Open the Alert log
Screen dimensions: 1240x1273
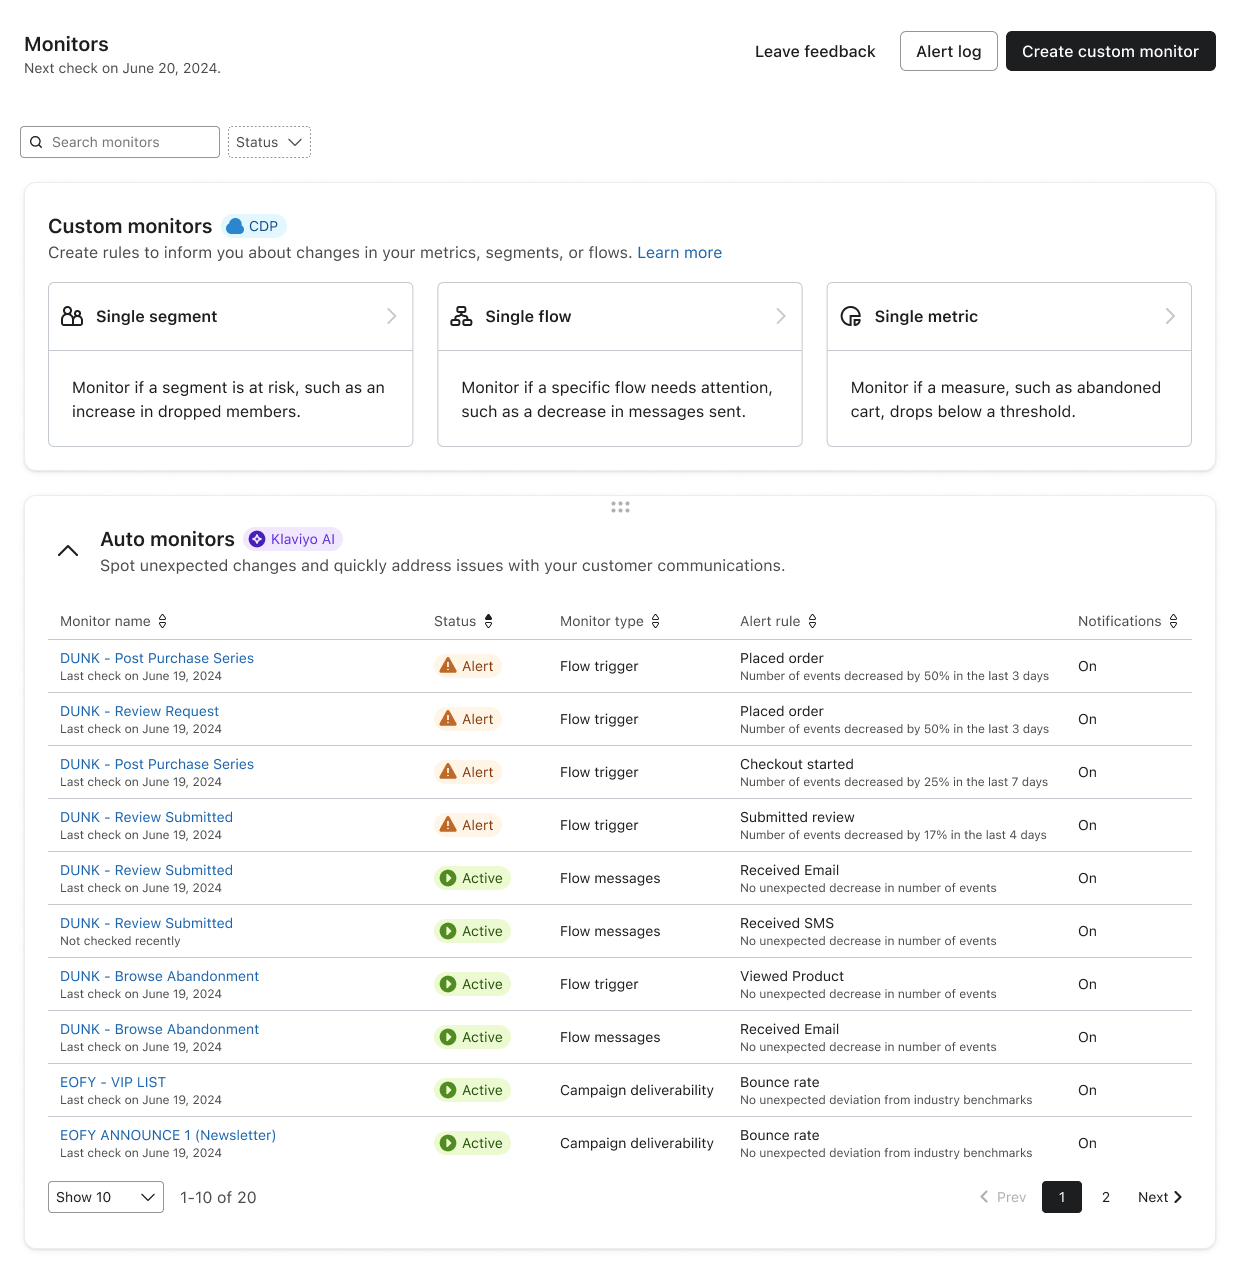click(948, 51)
